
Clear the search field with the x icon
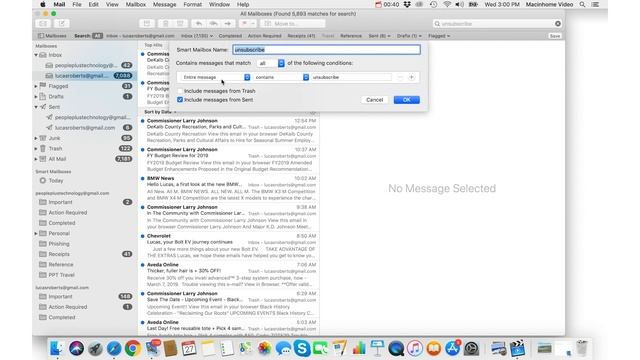pos(558,24)
